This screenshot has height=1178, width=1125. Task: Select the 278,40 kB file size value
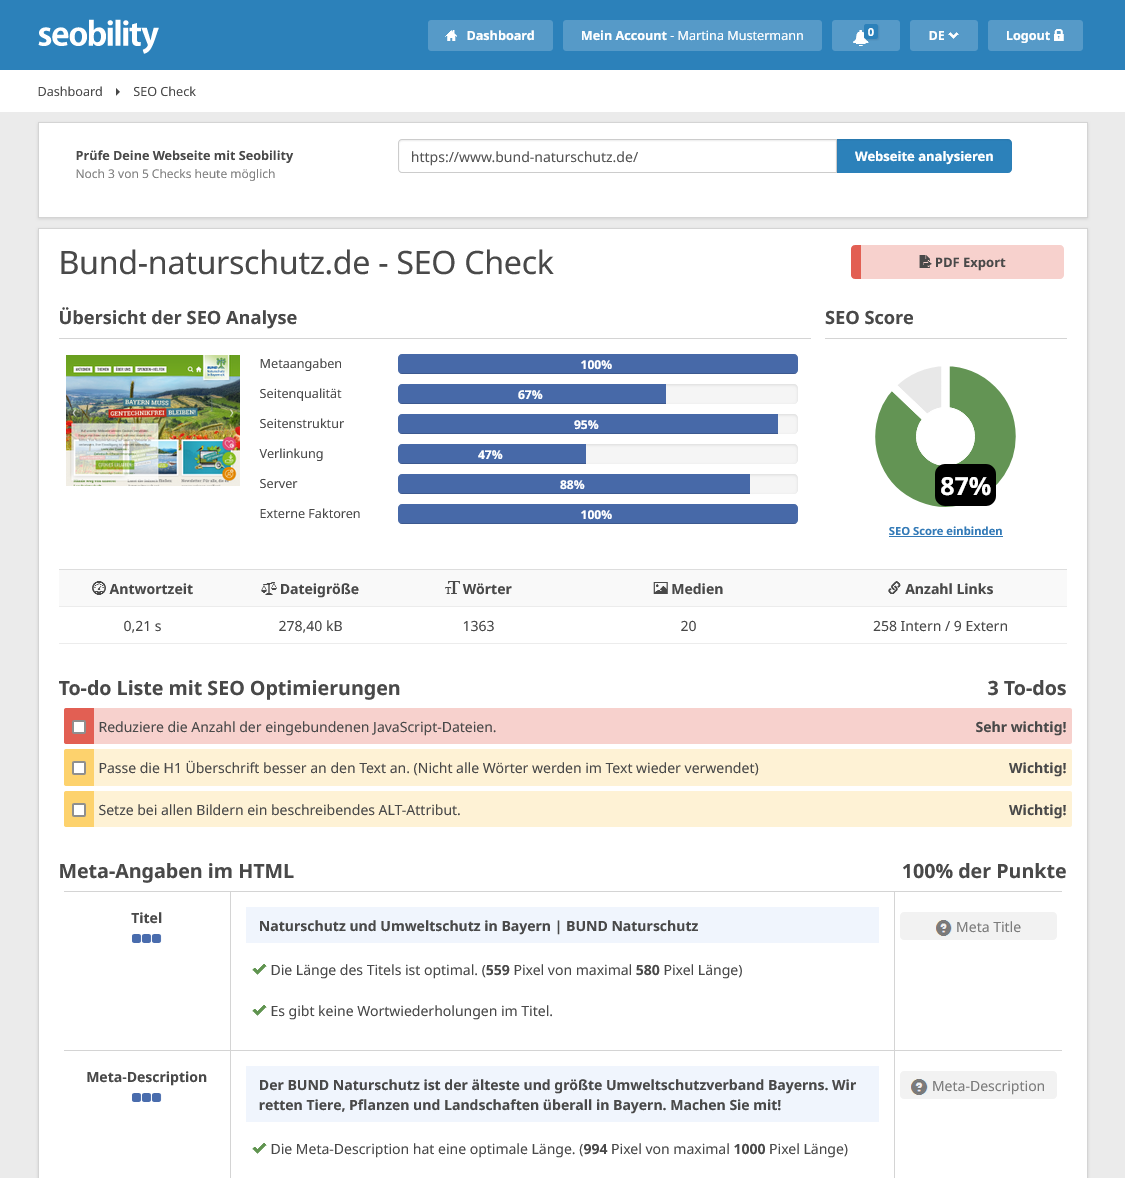[x=310, y=626]
